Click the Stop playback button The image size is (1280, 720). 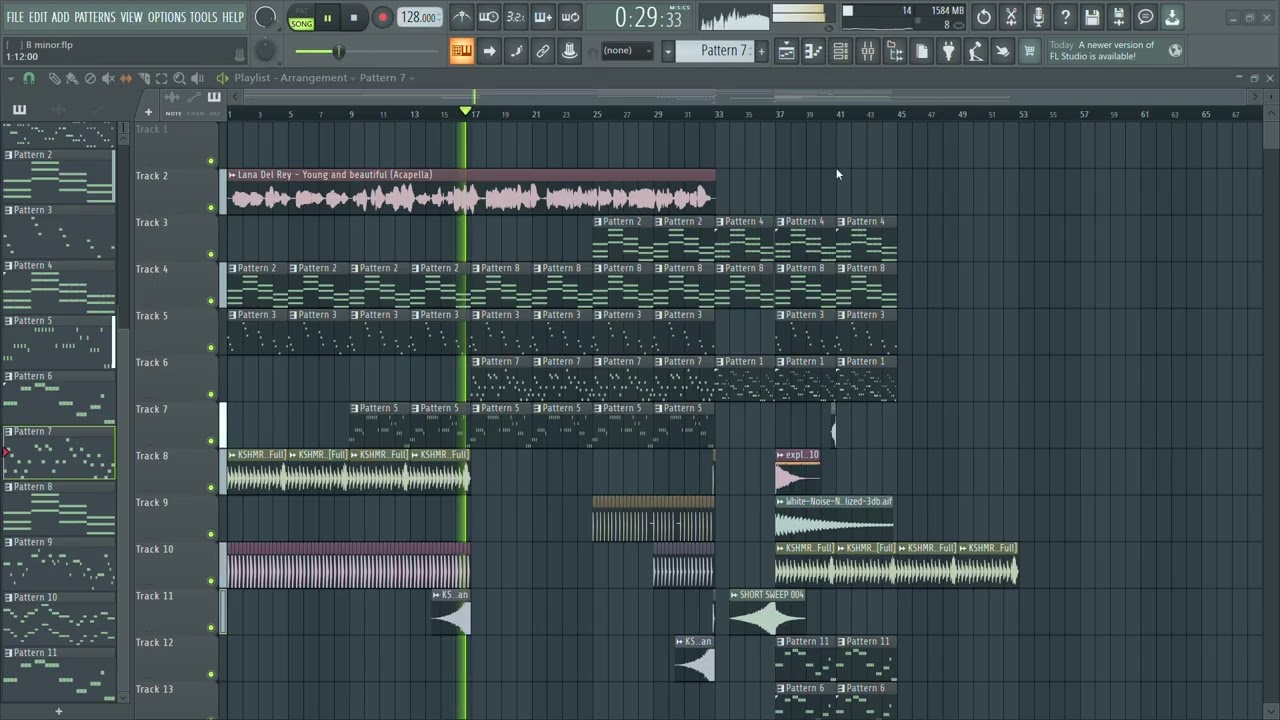353,18
